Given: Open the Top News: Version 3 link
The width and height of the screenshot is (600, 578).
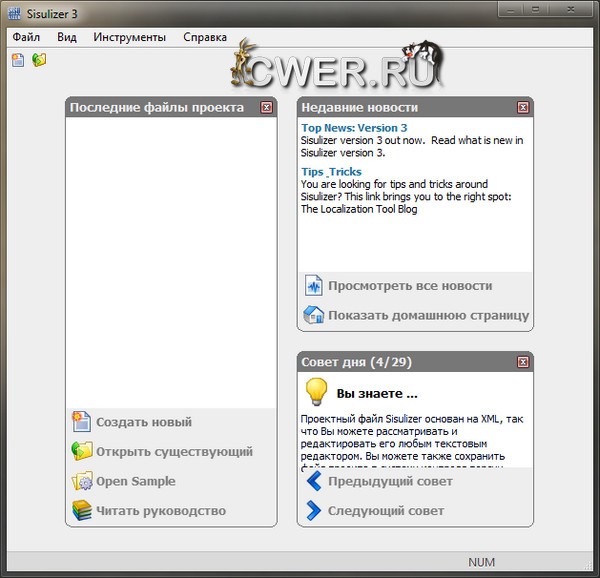Looking at the screenshot, I should pyautogui.click(x=354, y=128).
